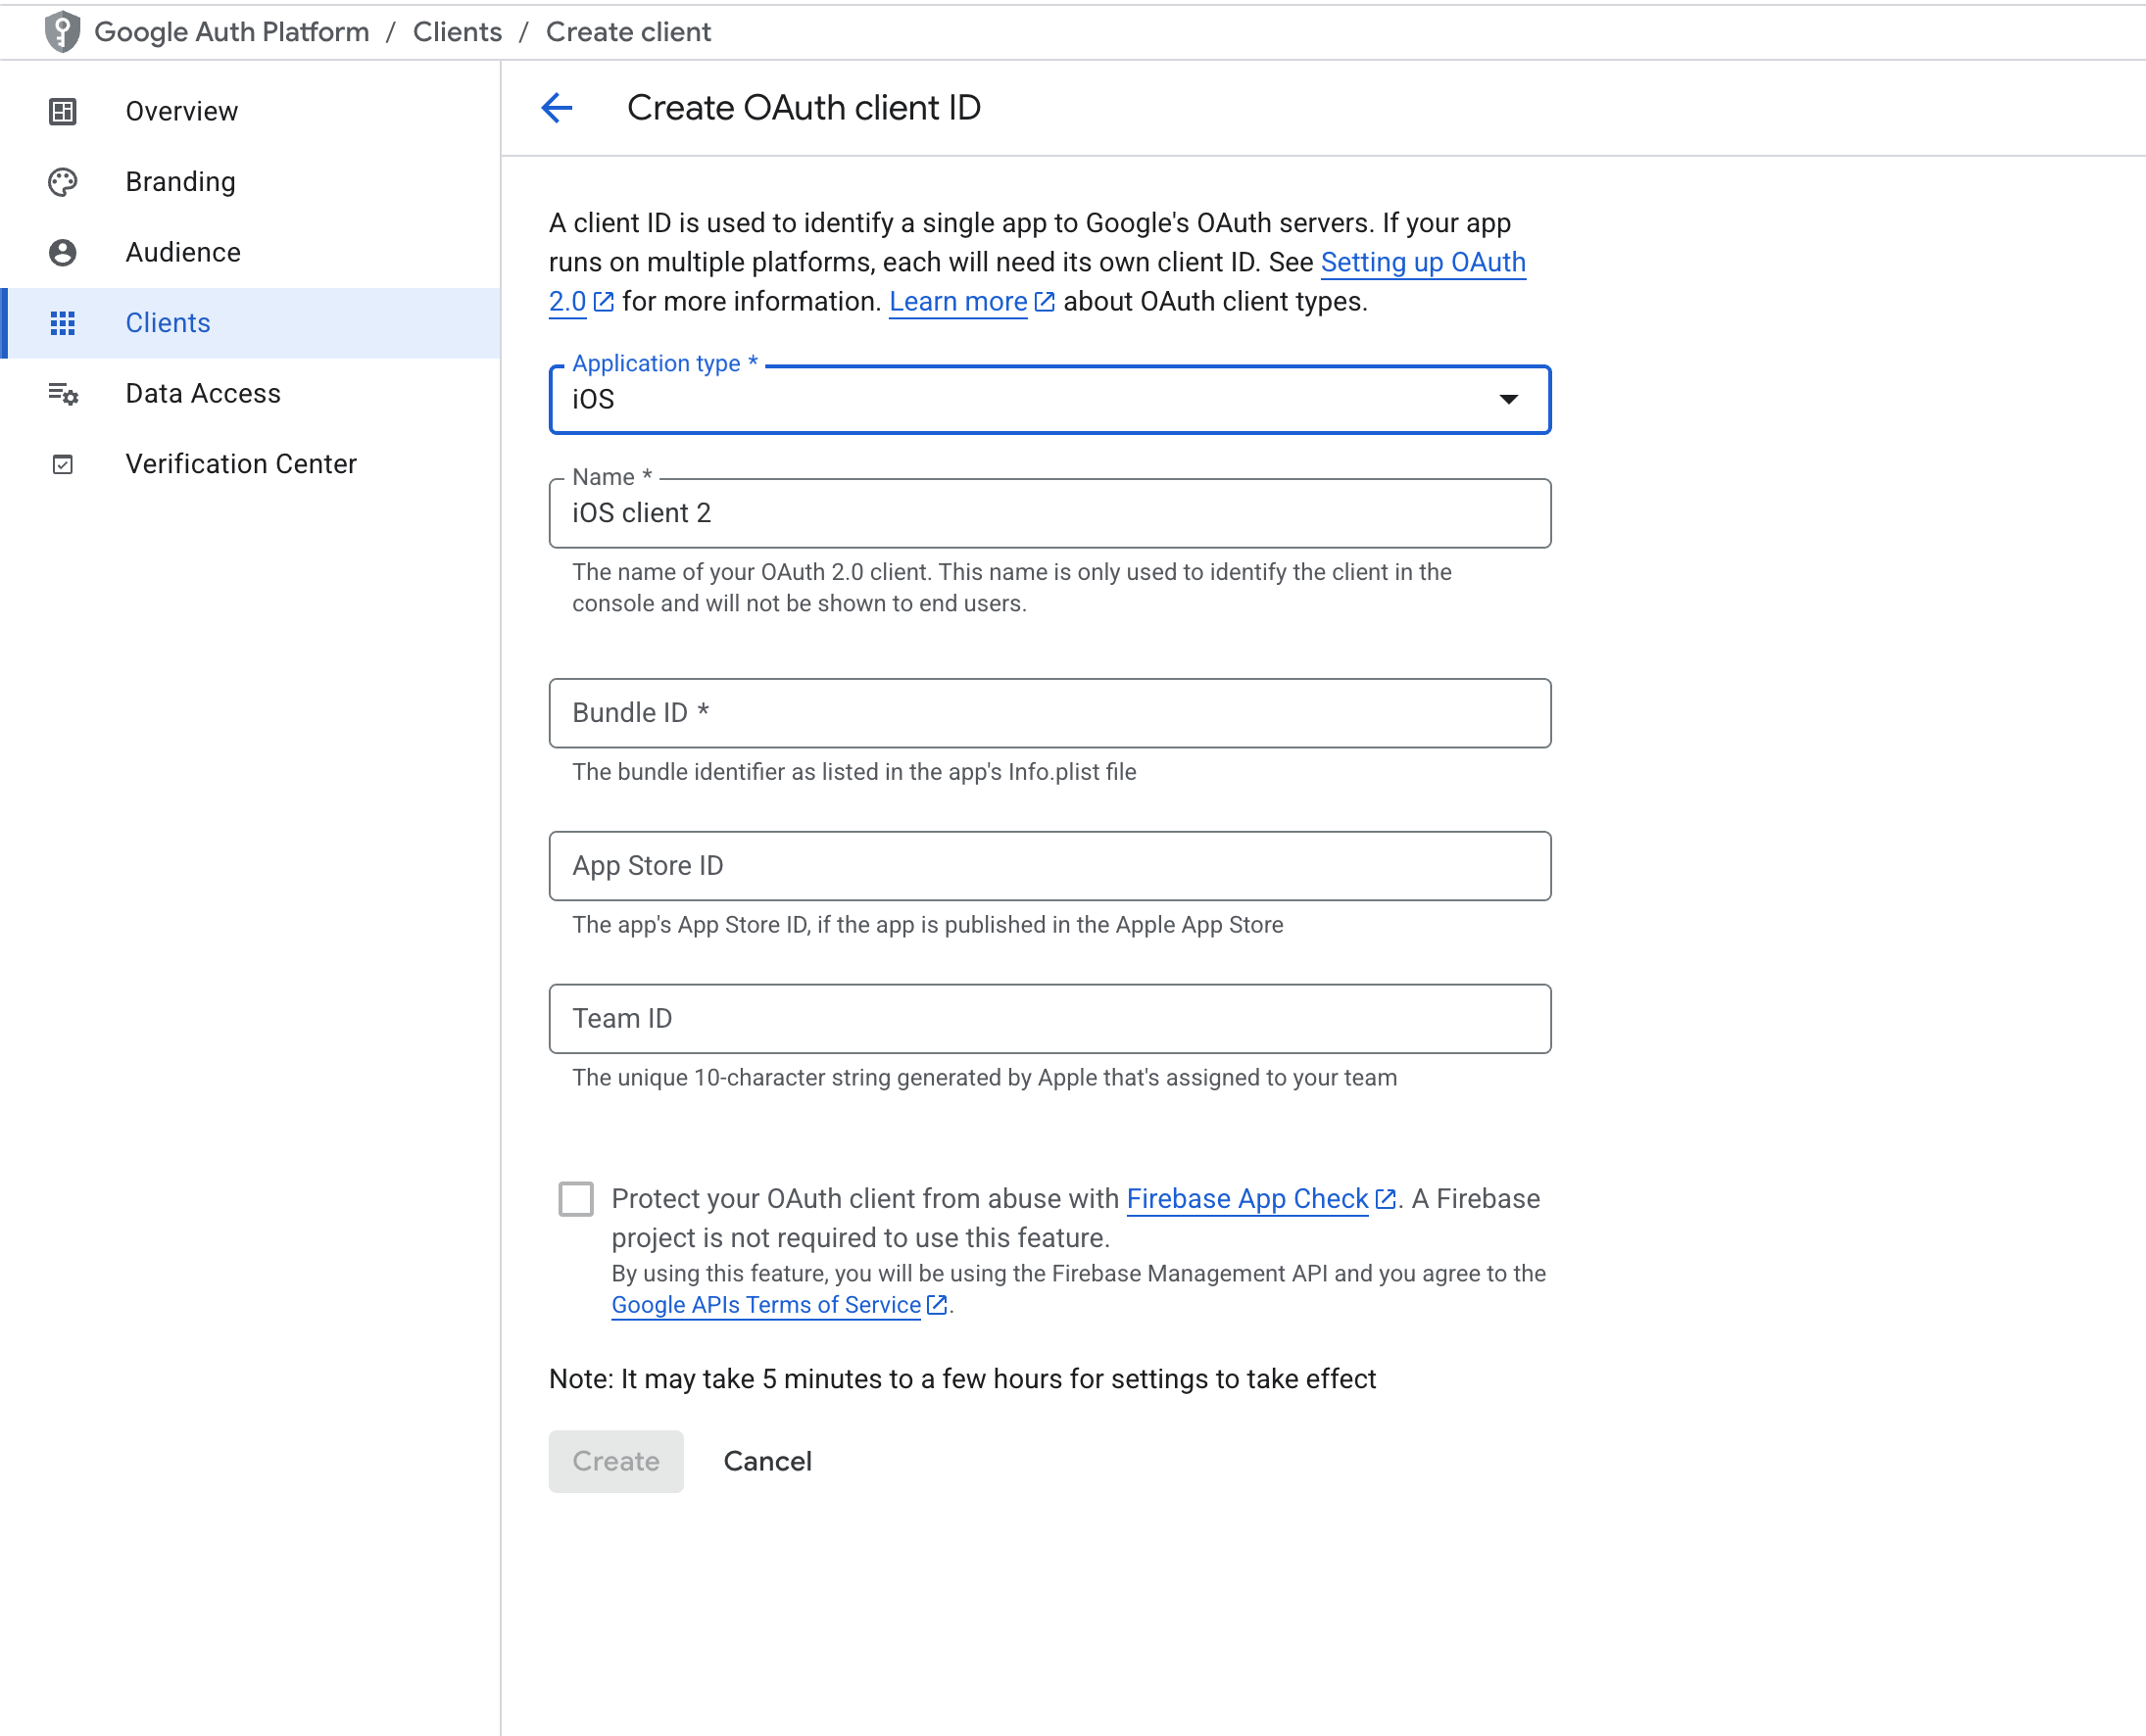Click the Info.plist bundle identifier helper text

[853, 772]
